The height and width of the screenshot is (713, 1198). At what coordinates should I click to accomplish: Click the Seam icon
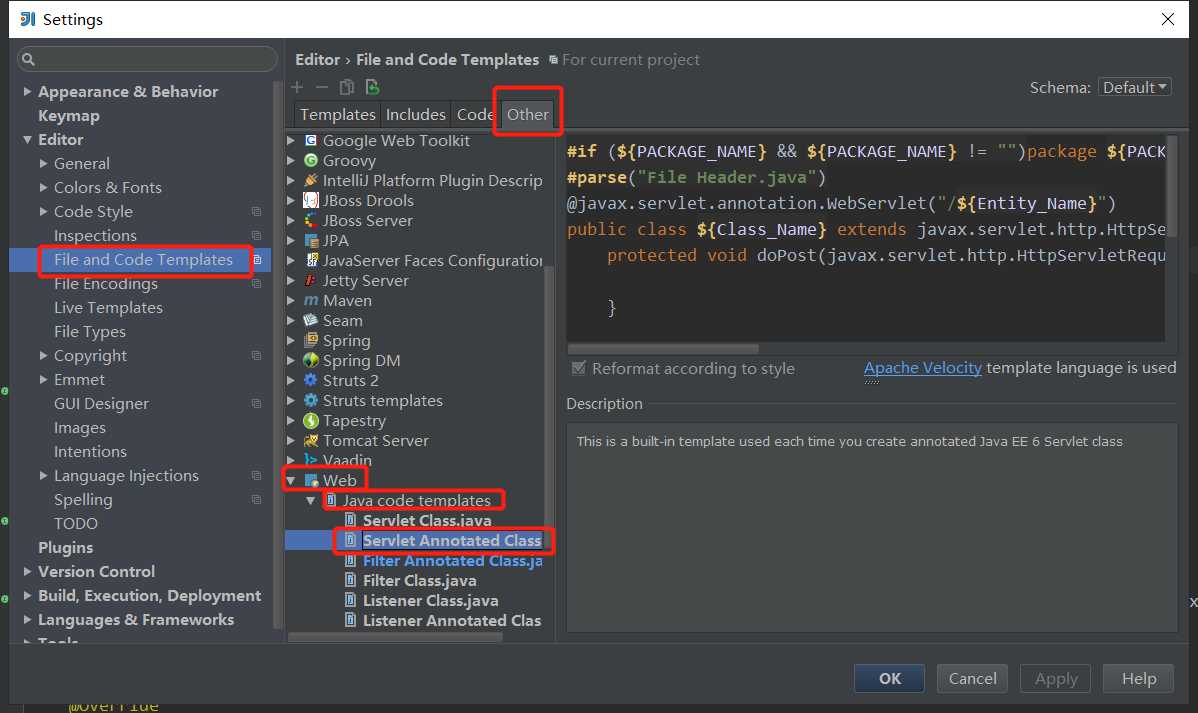pos(311,320)
